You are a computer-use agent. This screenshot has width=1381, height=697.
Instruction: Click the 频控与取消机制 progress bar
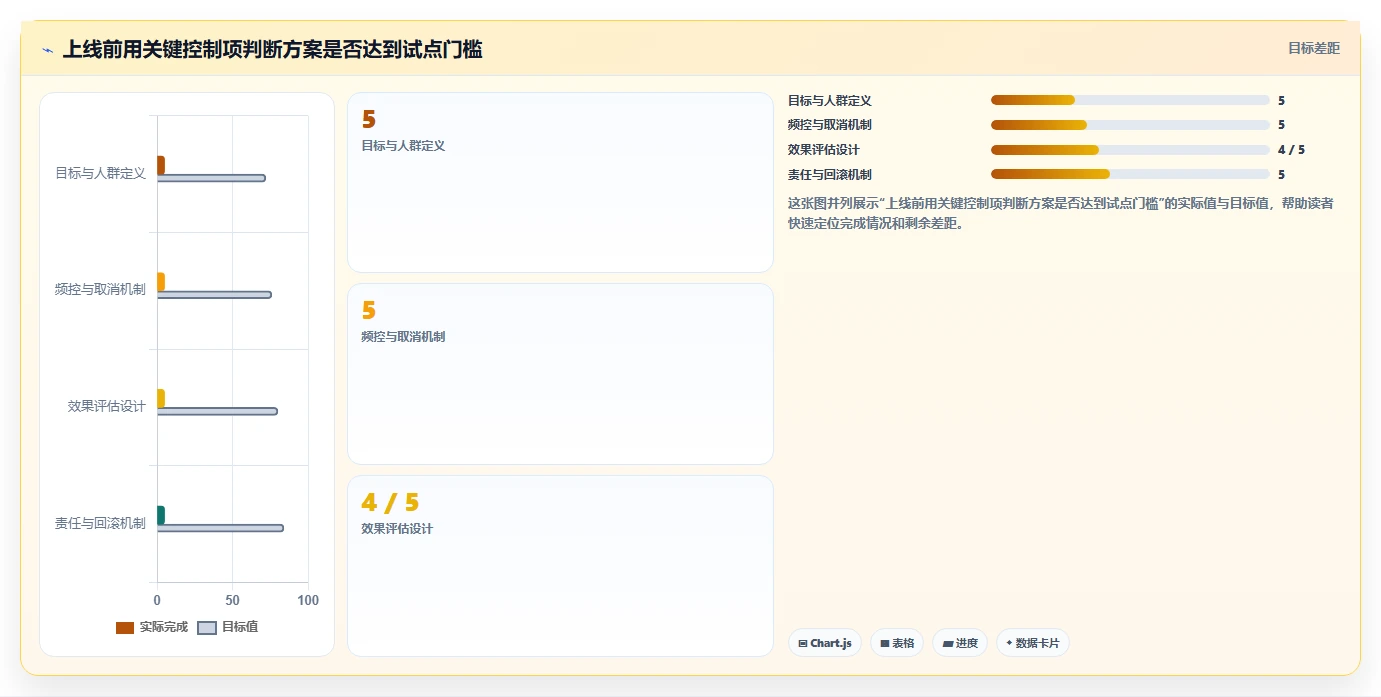[x=1130, y=125]
